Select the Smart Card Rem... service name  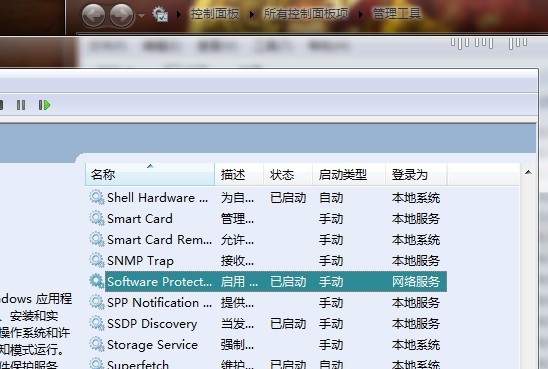(159, 240)
